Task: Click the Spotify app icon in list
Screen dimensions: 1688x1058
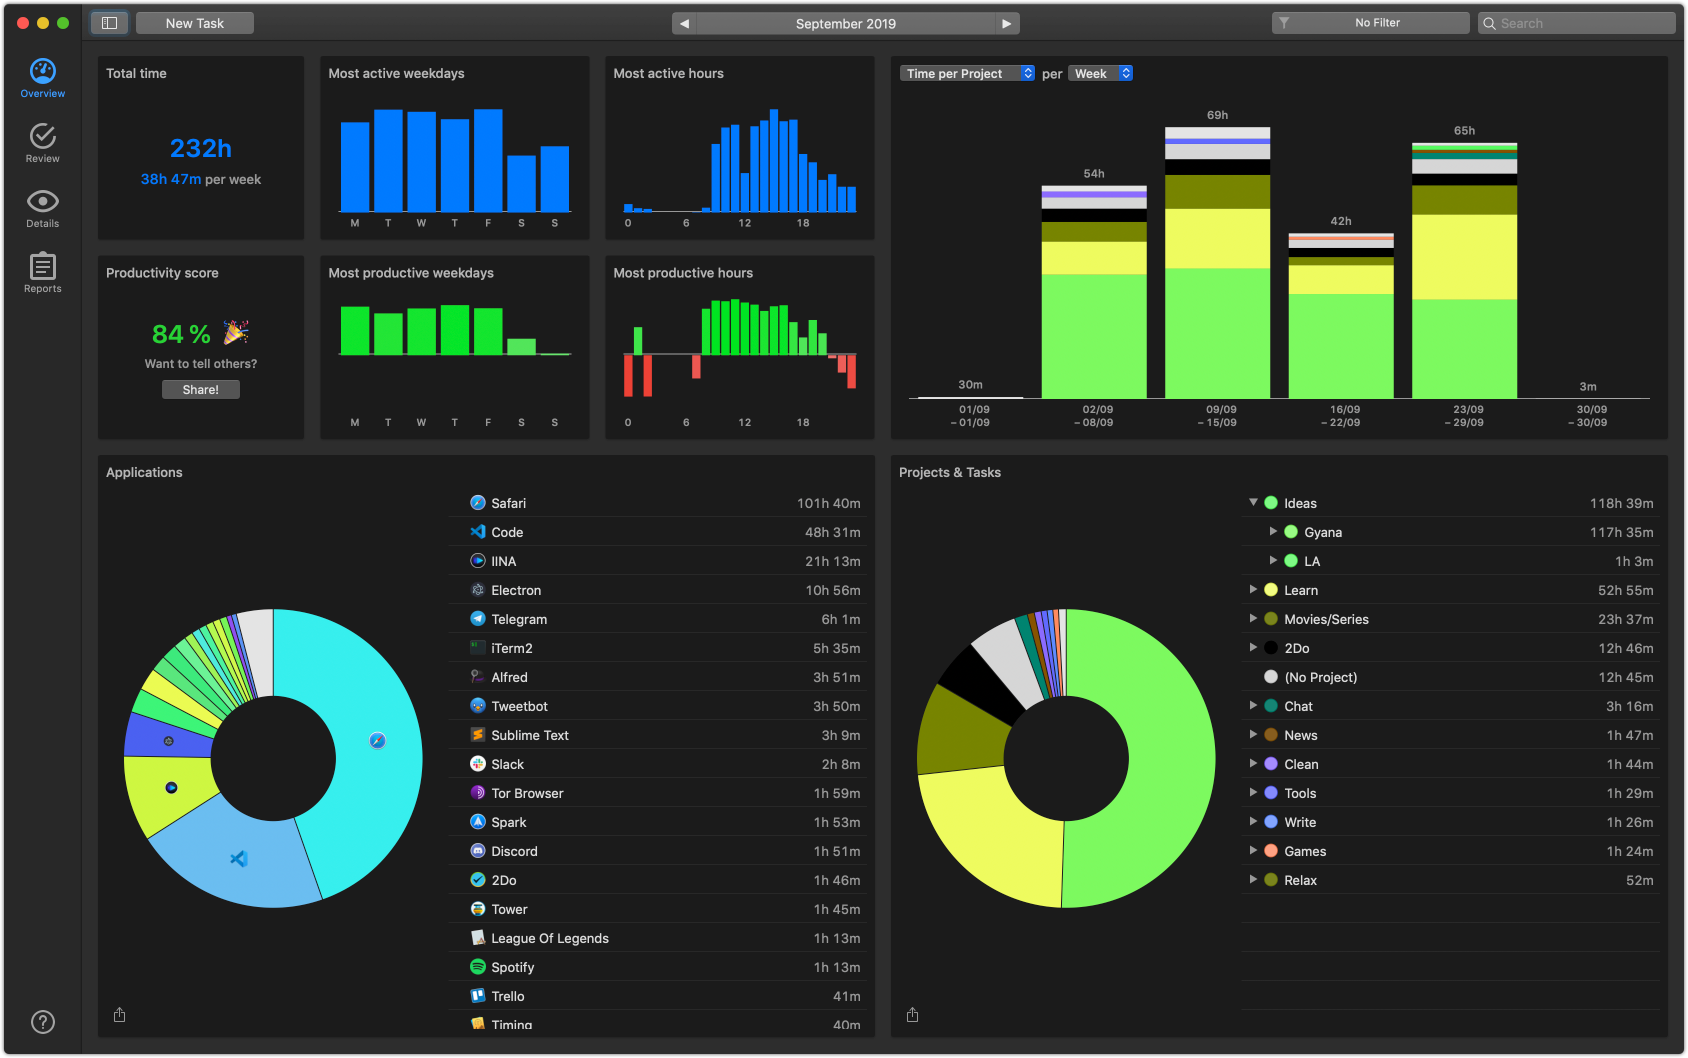Action: [x=478, y=967]
